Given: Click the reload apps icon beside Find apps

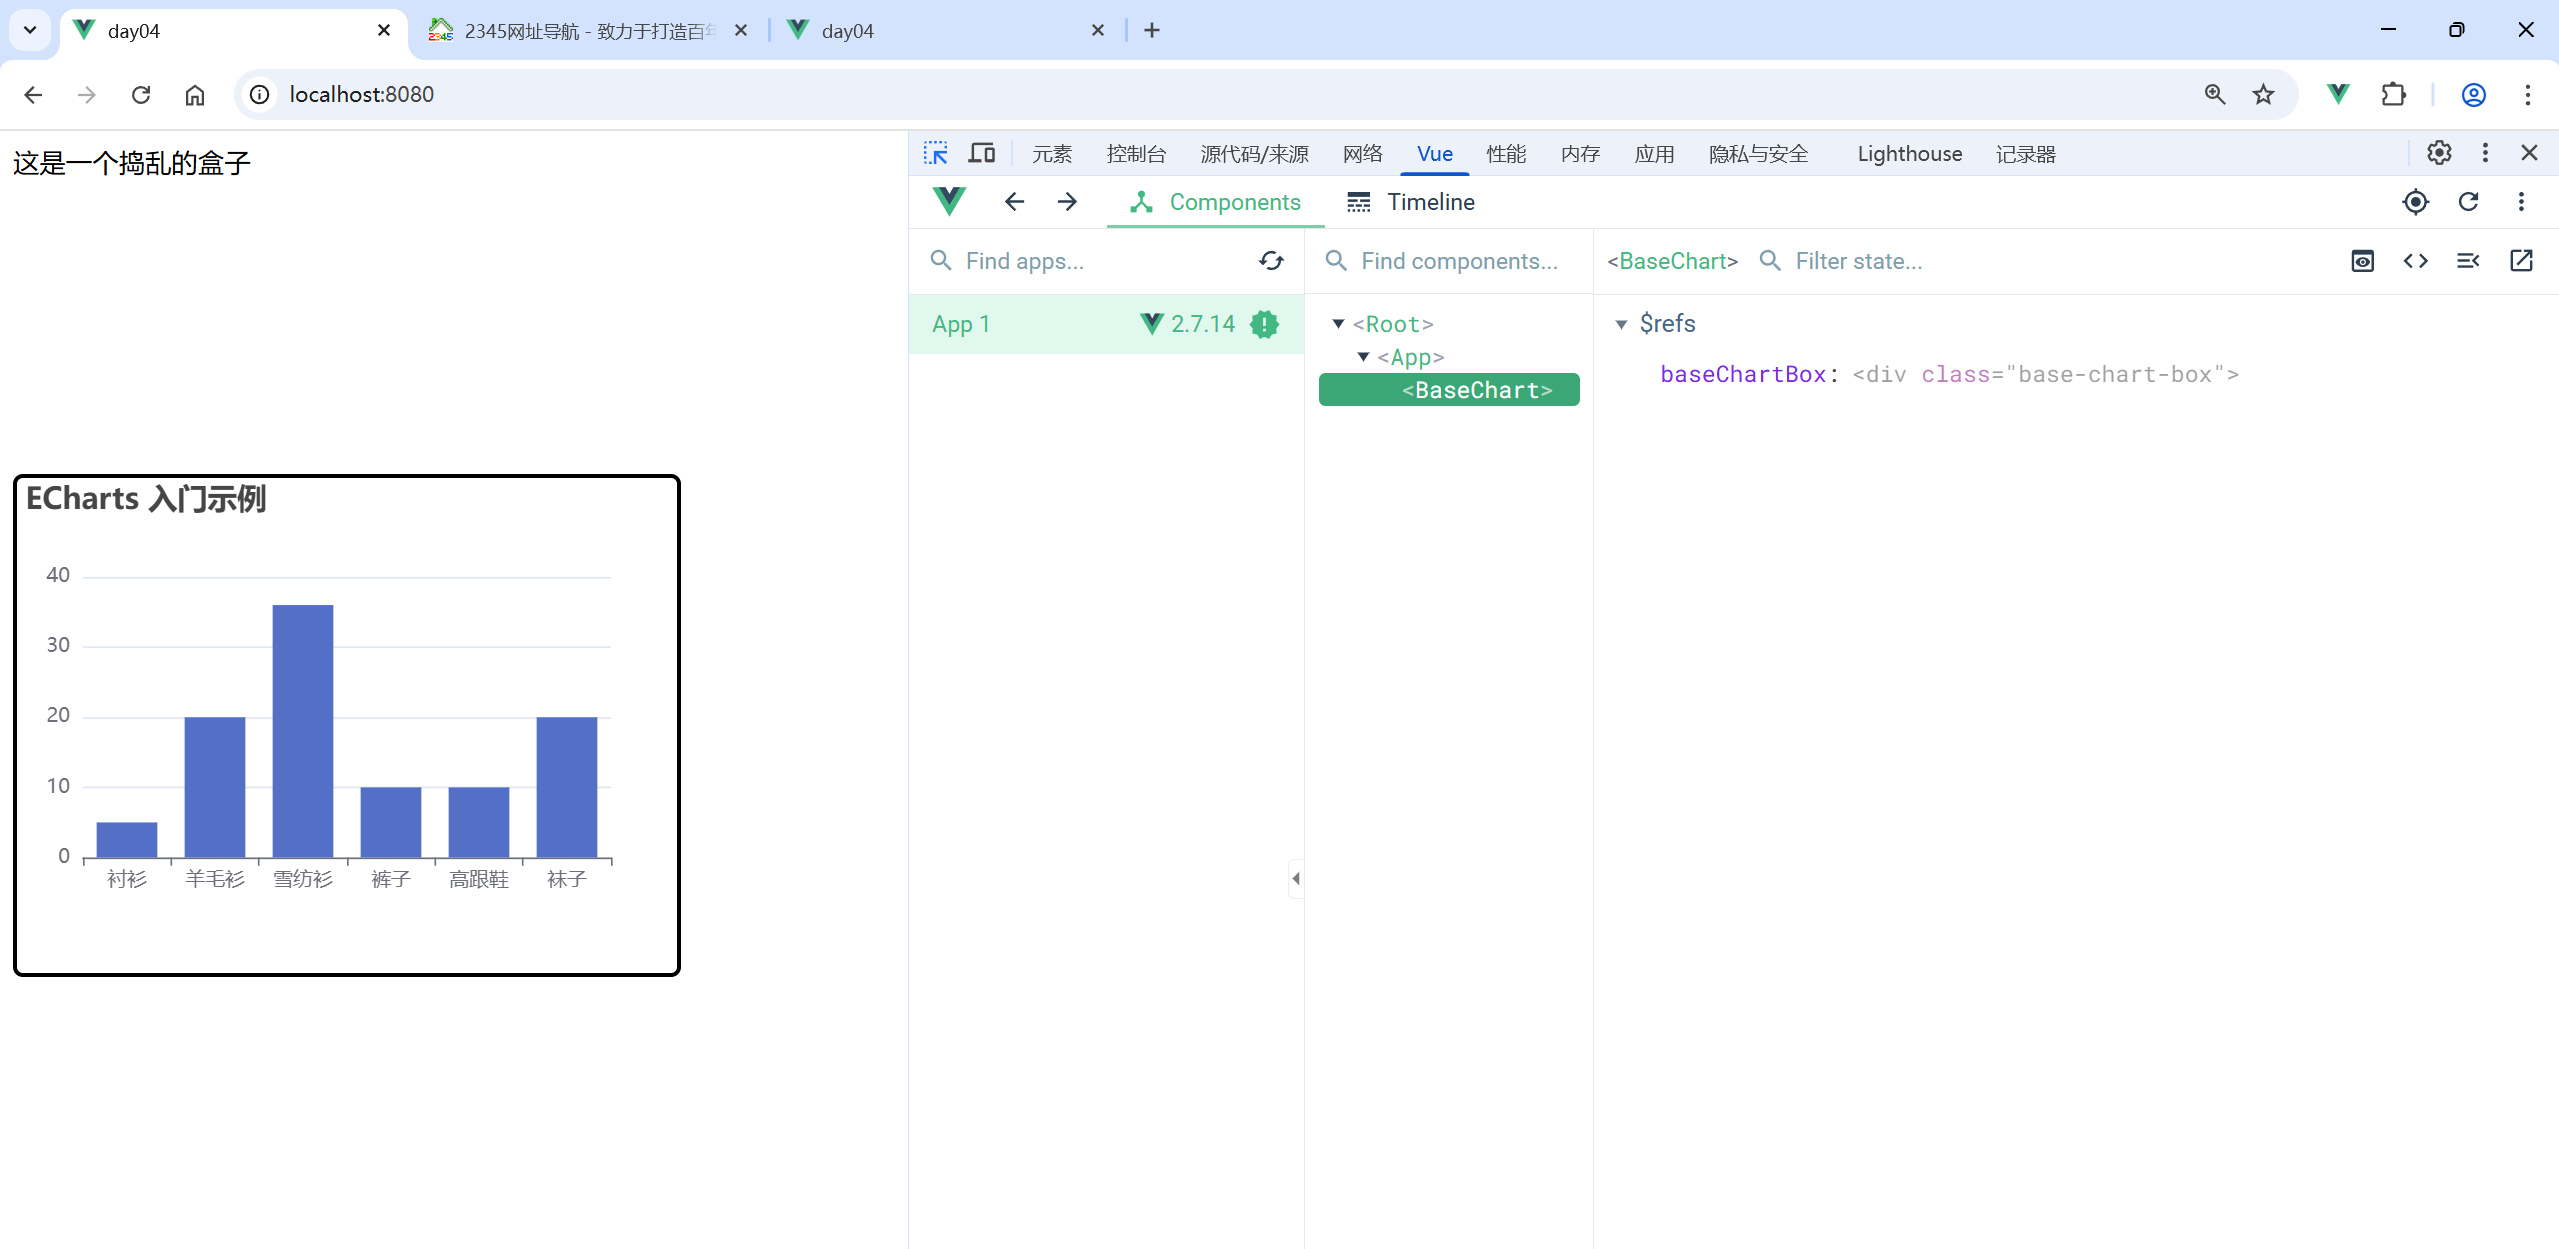Looking at the screenshot, I should [x=1271, y=261].
